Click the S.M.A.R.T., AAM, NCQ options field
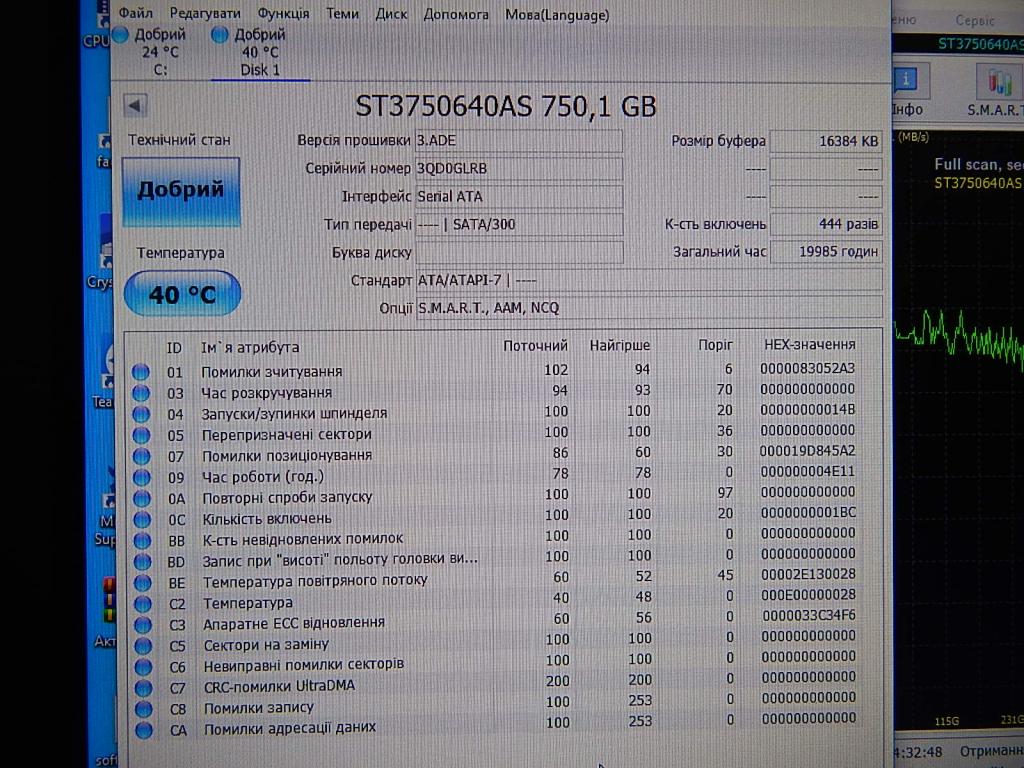Image resolution: width=1024 pixels, height=768 pixels. (x=649, y=308)
